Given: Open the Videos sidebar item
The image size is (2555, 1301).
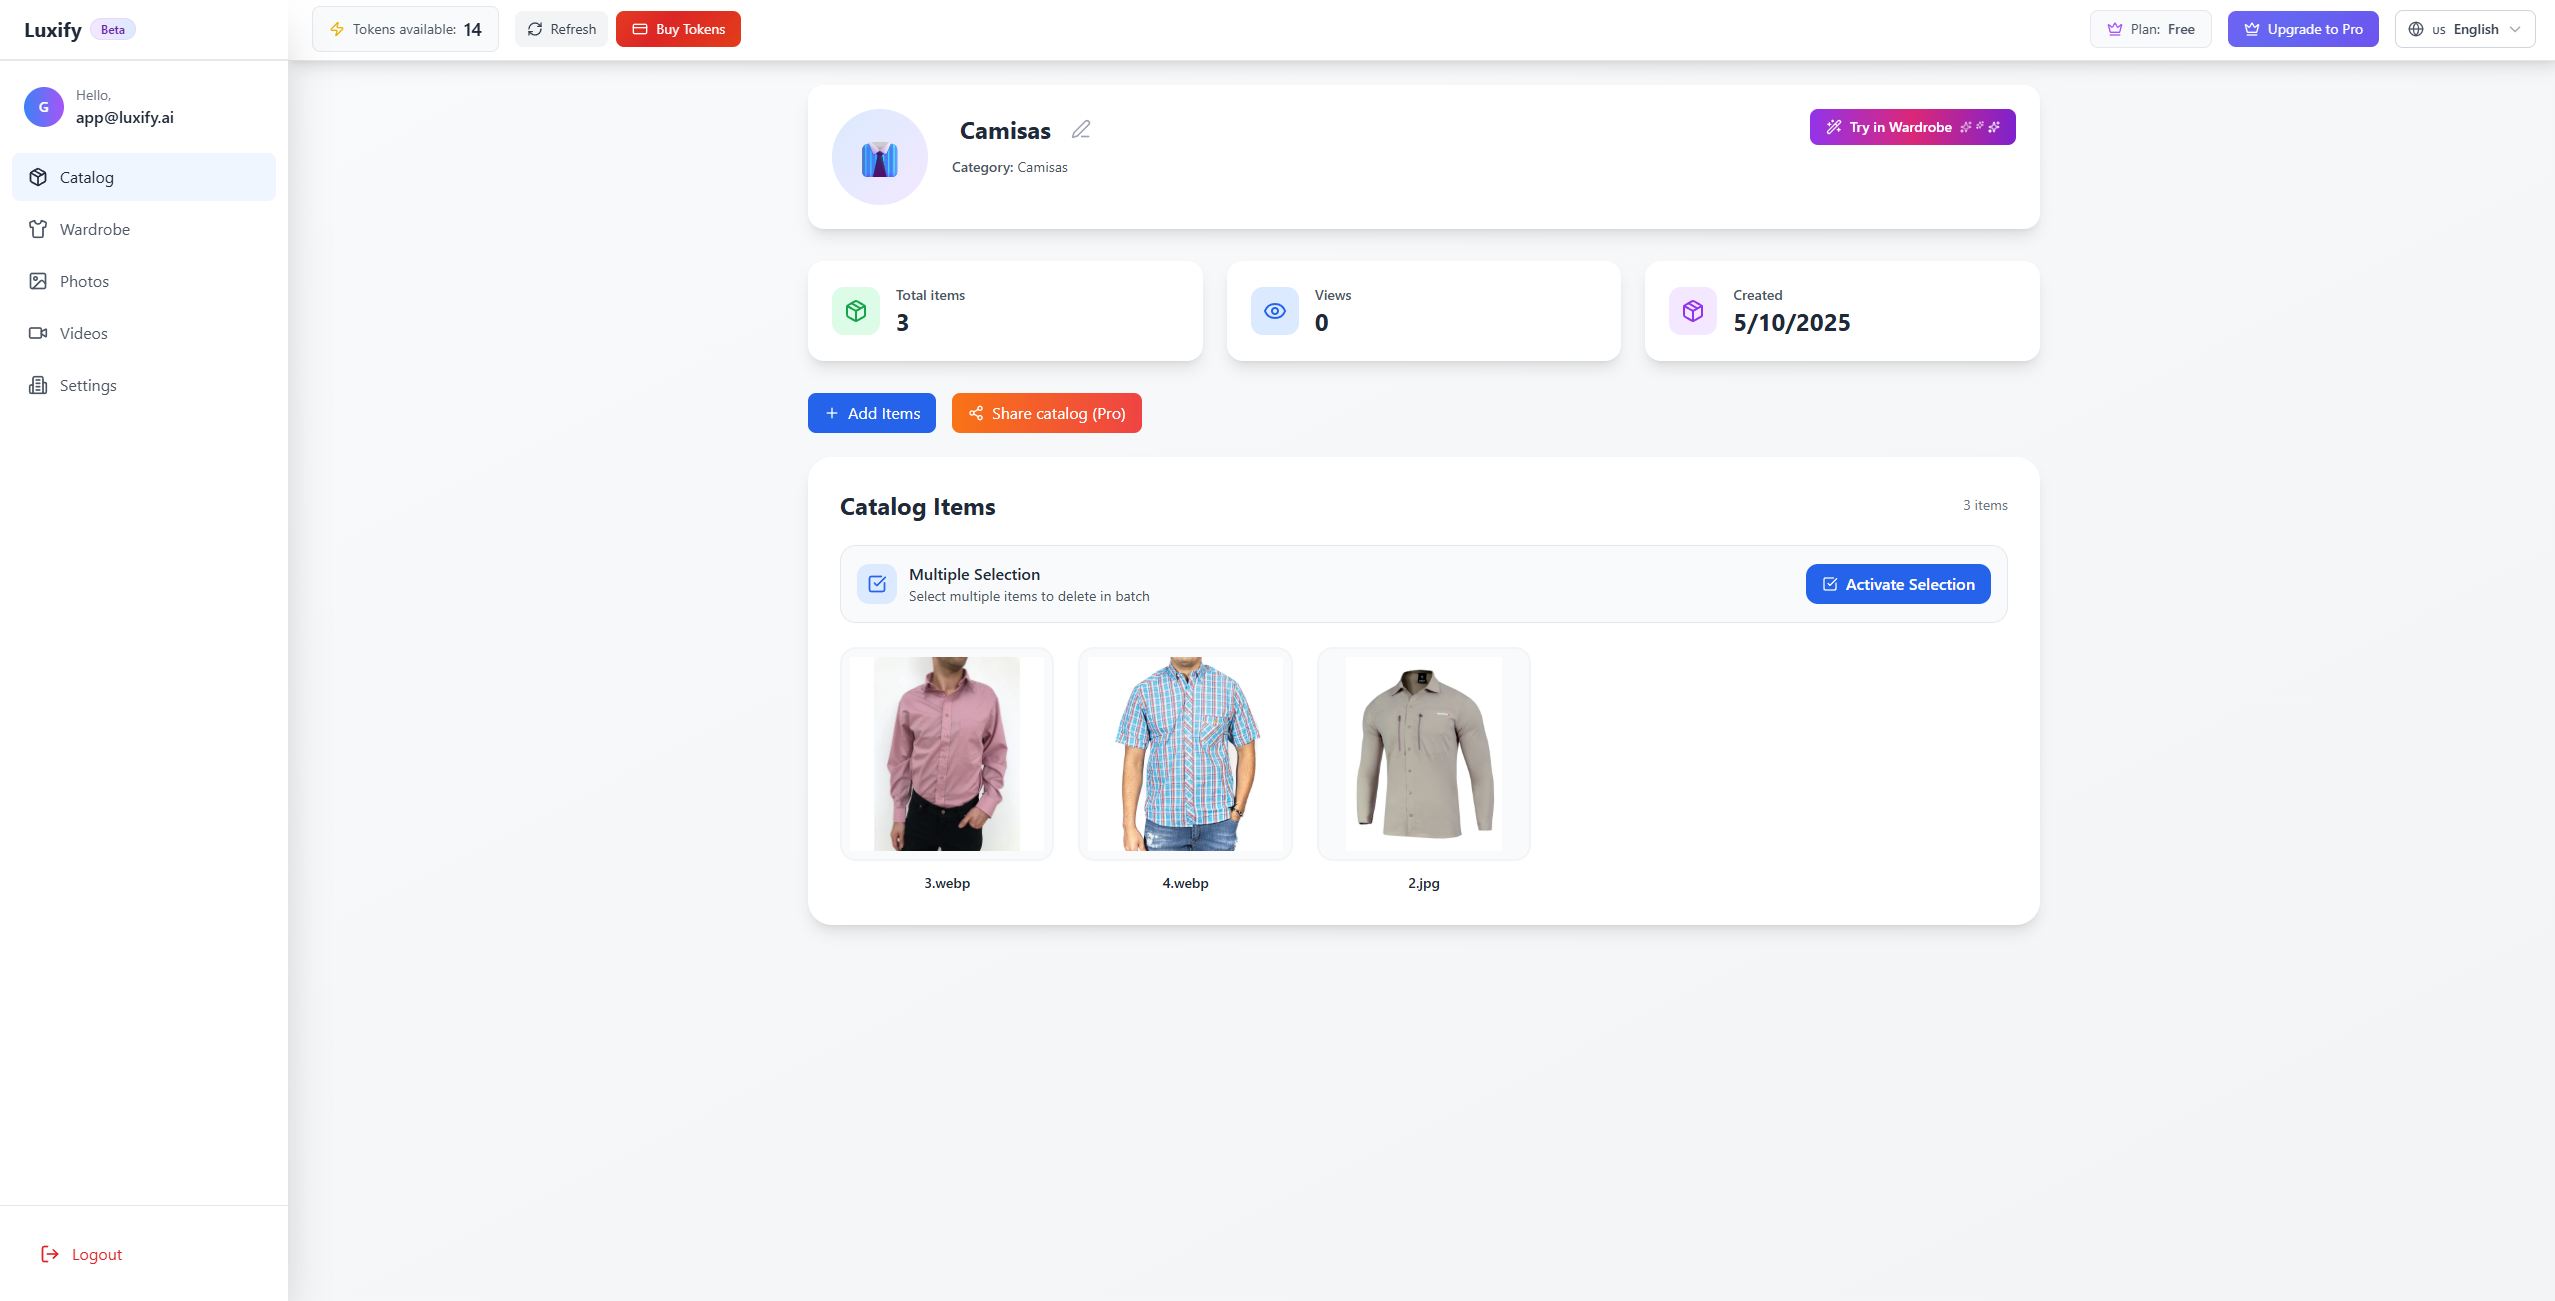Looking at the screenshot, I should coord(83,333).
